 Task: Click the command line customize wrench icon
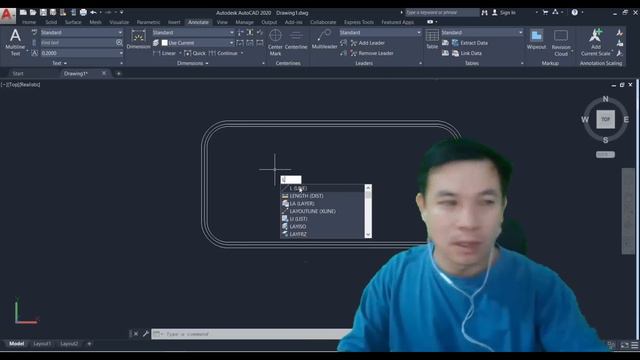tap(146, 334)
